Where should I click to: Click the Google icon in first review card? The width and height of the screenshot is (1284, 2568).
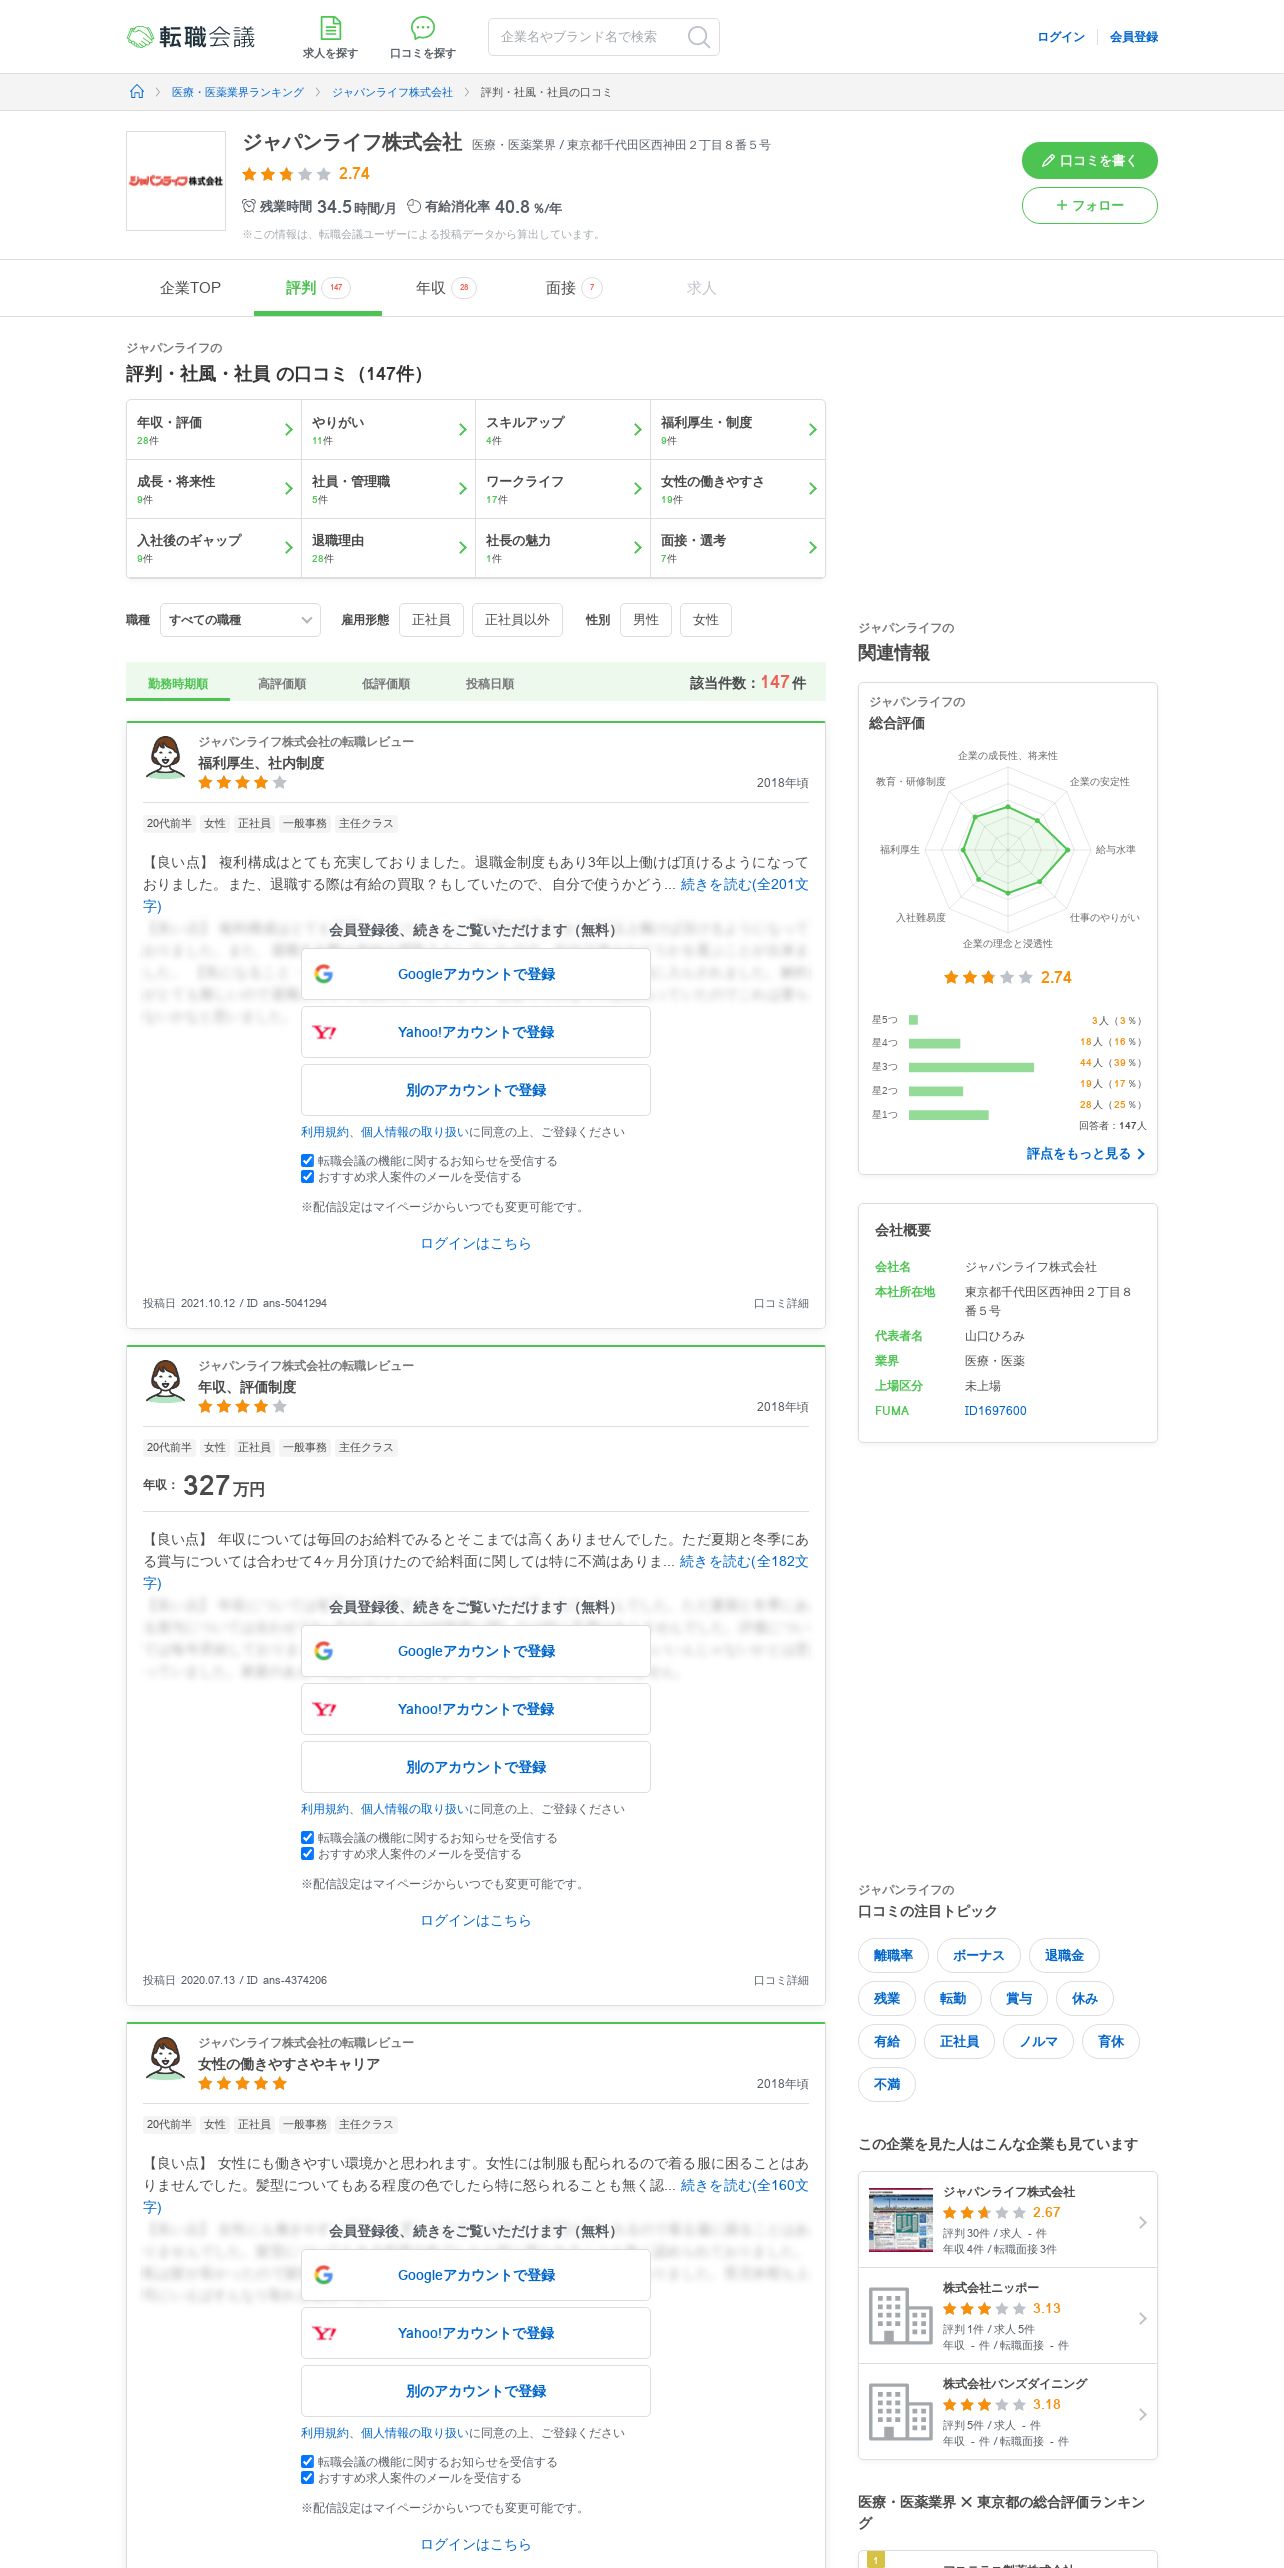pos(323,974)
